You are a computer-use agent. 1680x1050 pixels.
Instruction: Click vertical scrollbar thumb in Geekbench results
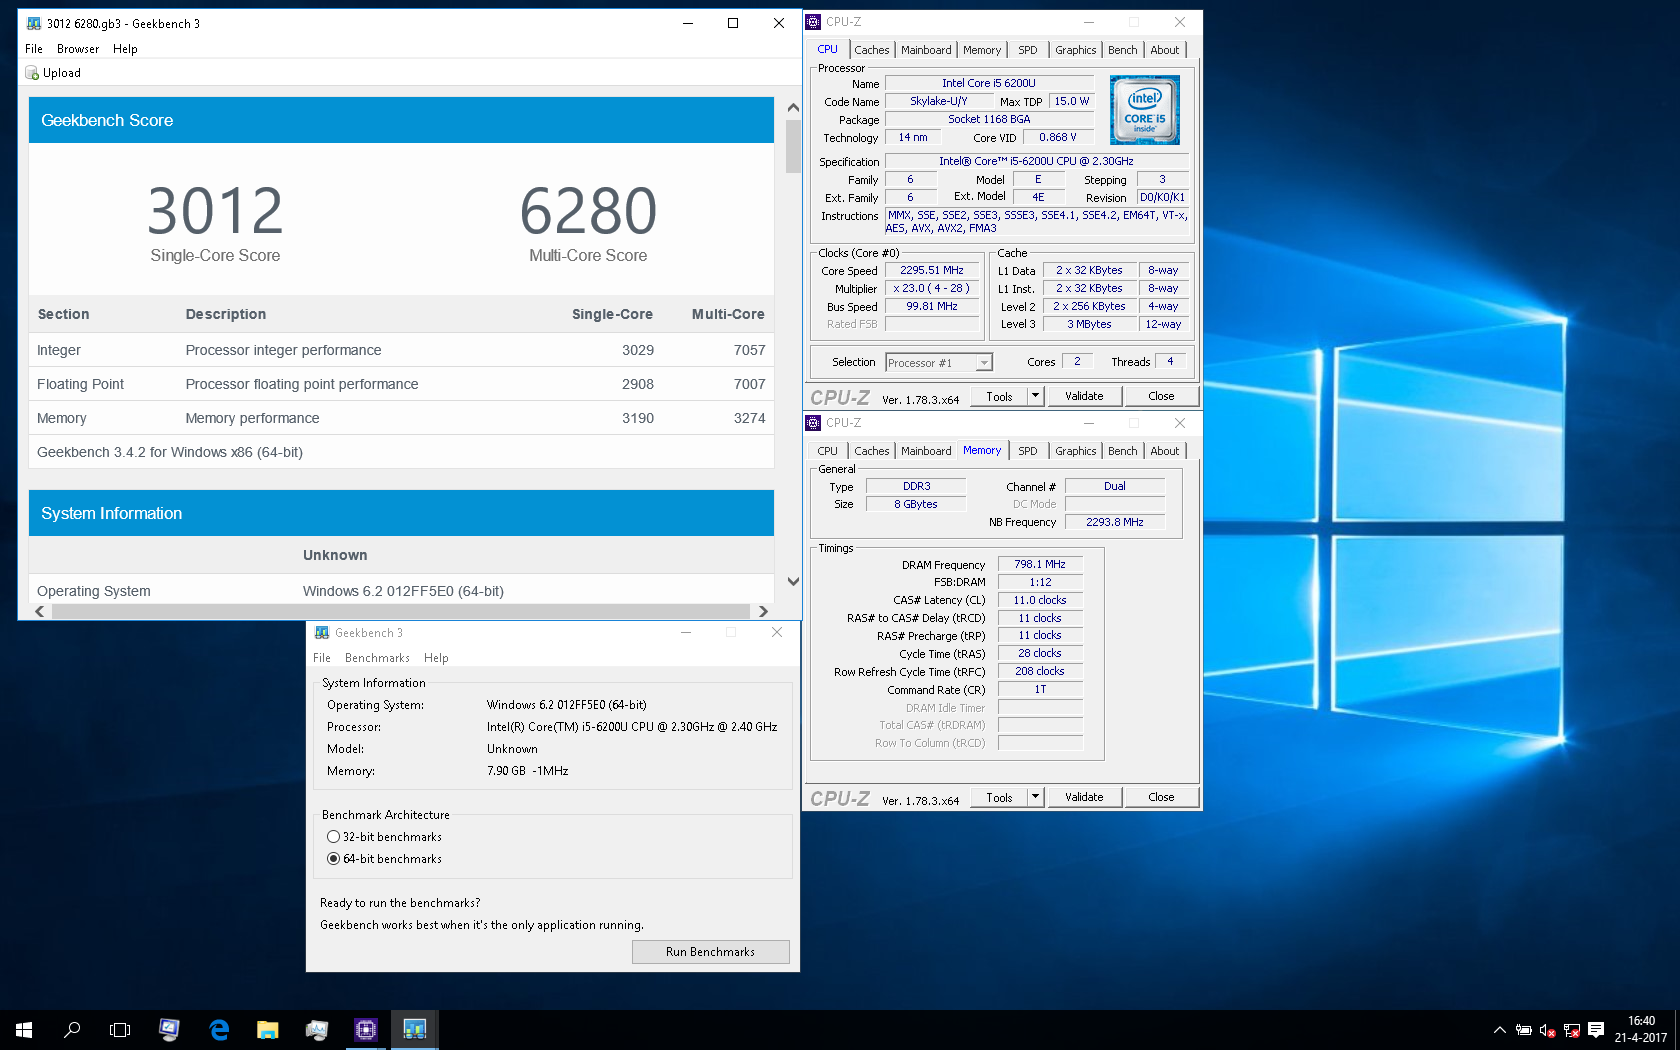[x=793, y=147]
